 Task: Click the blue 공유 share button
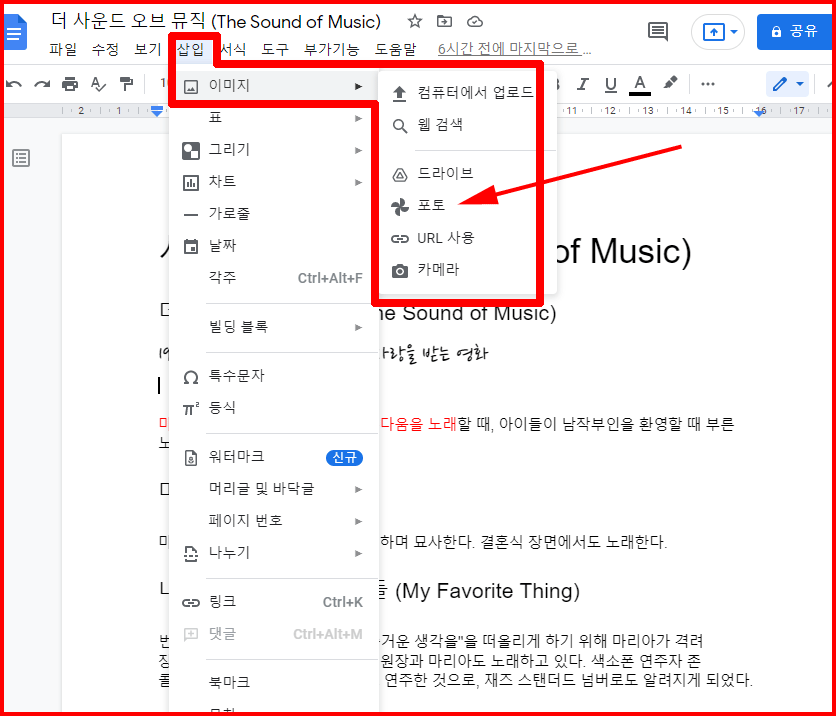coord(794,32)
